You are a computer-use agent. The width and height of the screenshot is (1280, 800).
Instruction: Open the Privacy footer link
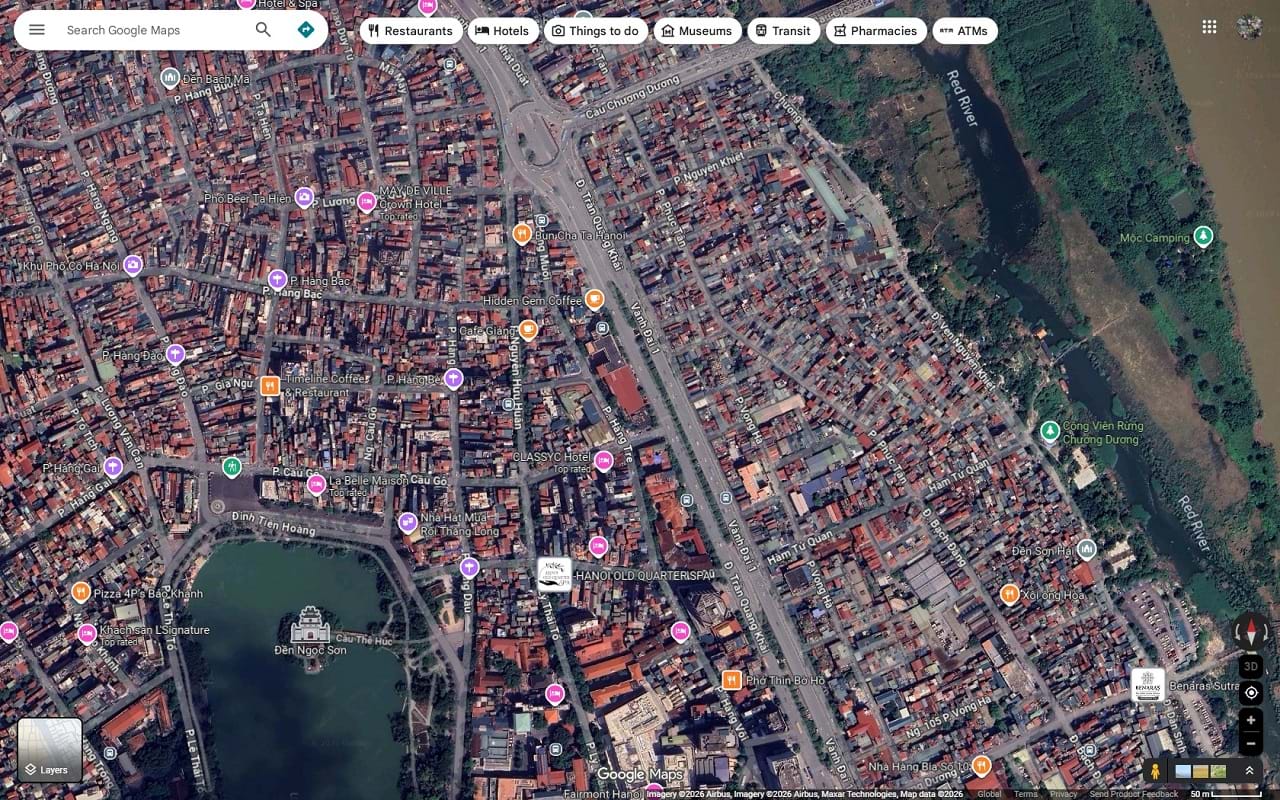point(1063,794)
